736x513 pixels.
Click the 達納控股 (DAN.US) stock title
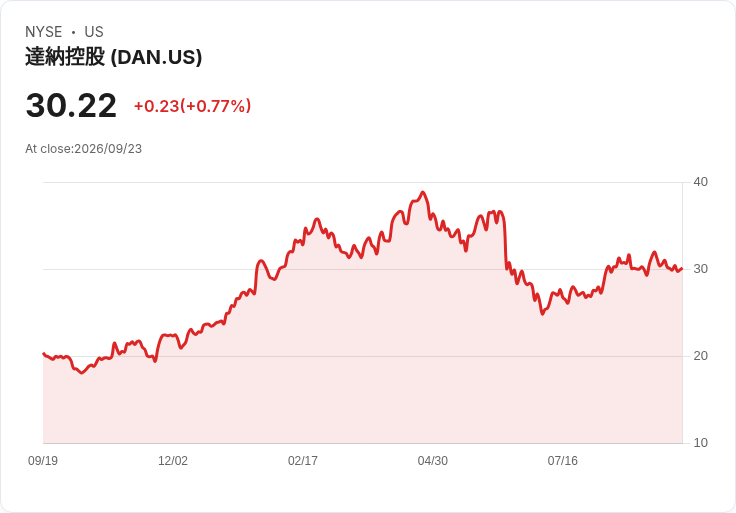[114, 57]
